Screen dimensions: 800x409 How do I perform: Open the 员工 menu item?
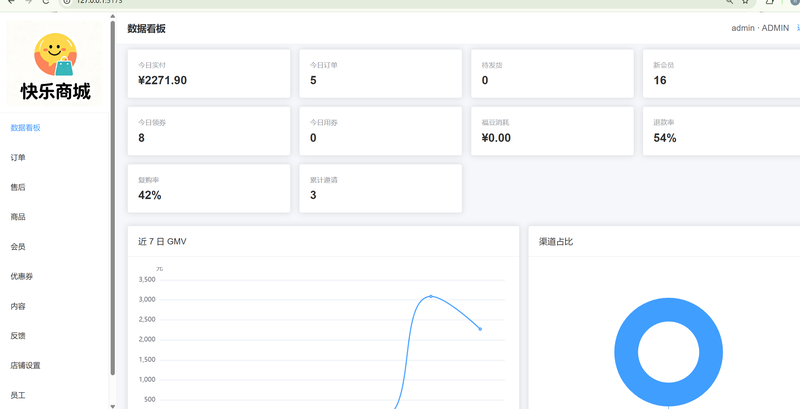(x=18, y=395)
